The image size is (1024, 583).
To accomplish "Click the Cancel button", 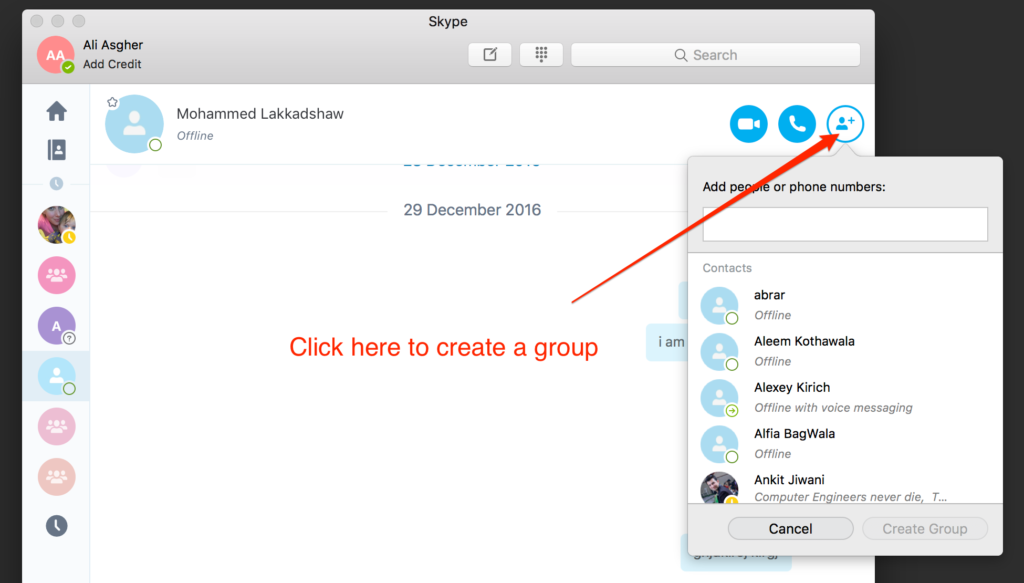I will [x=790, y=529].
